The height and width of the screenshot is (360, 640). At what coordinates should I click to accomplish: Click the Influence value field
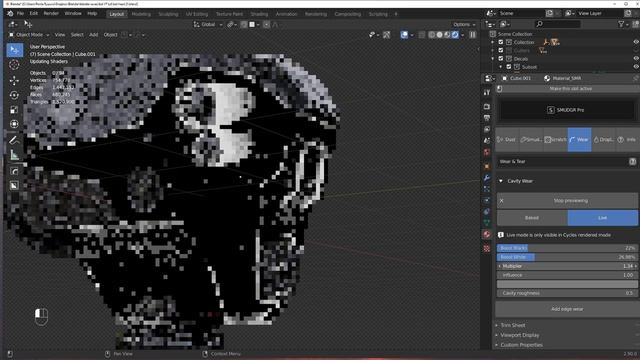(x=567, y=275)
